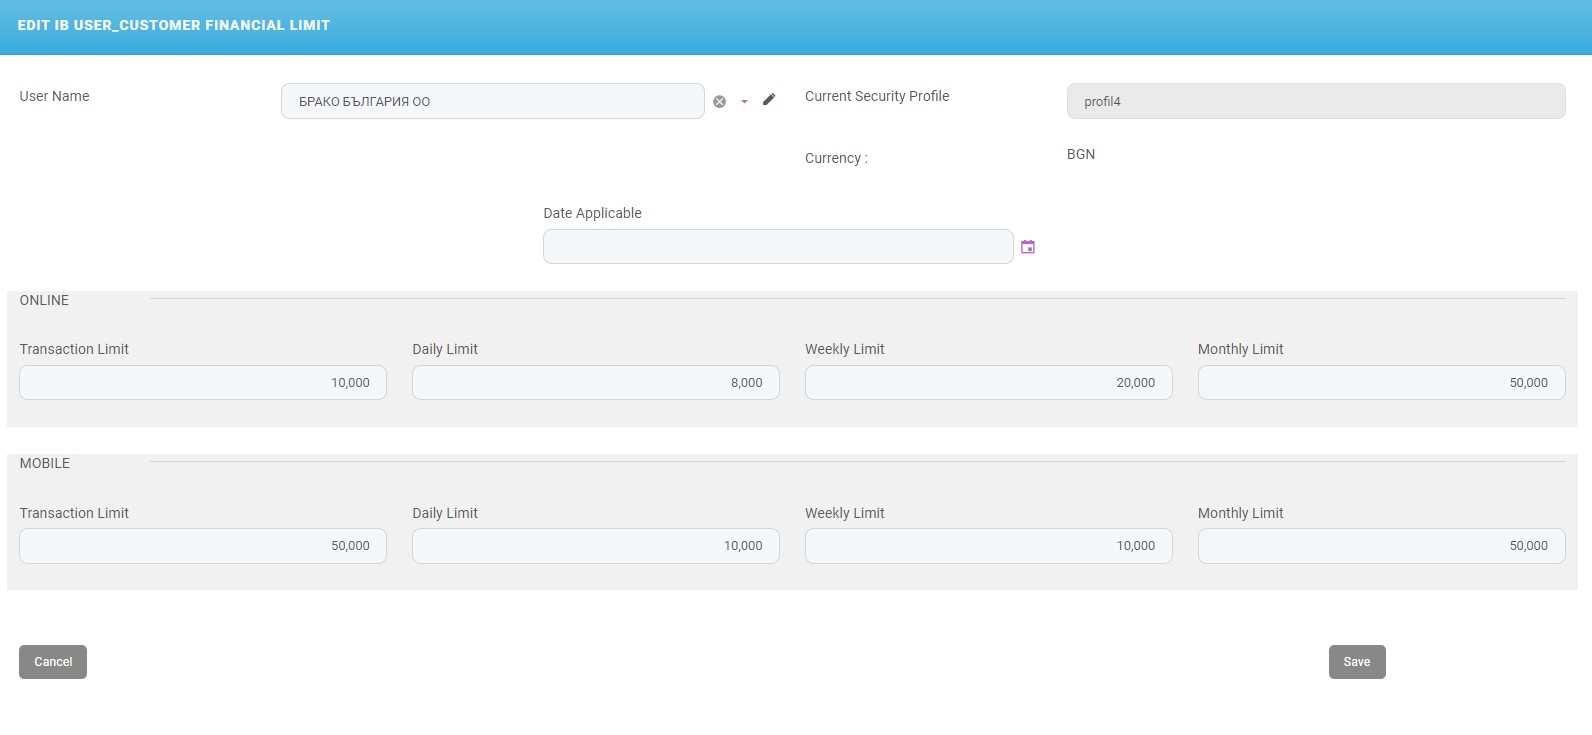
Task: Save the financial limit changes
Action: tap(1356, 662)
